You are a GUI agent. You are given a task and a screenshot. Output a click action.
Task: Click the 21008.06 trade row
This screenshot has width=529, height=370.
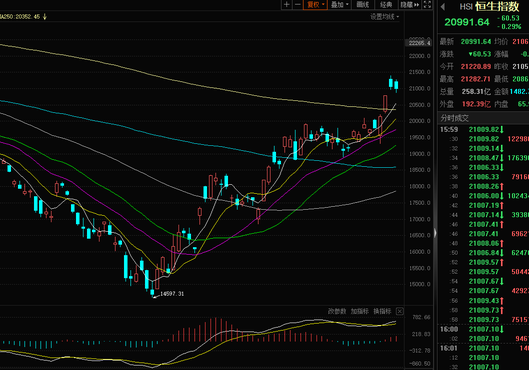pos(483,243)
